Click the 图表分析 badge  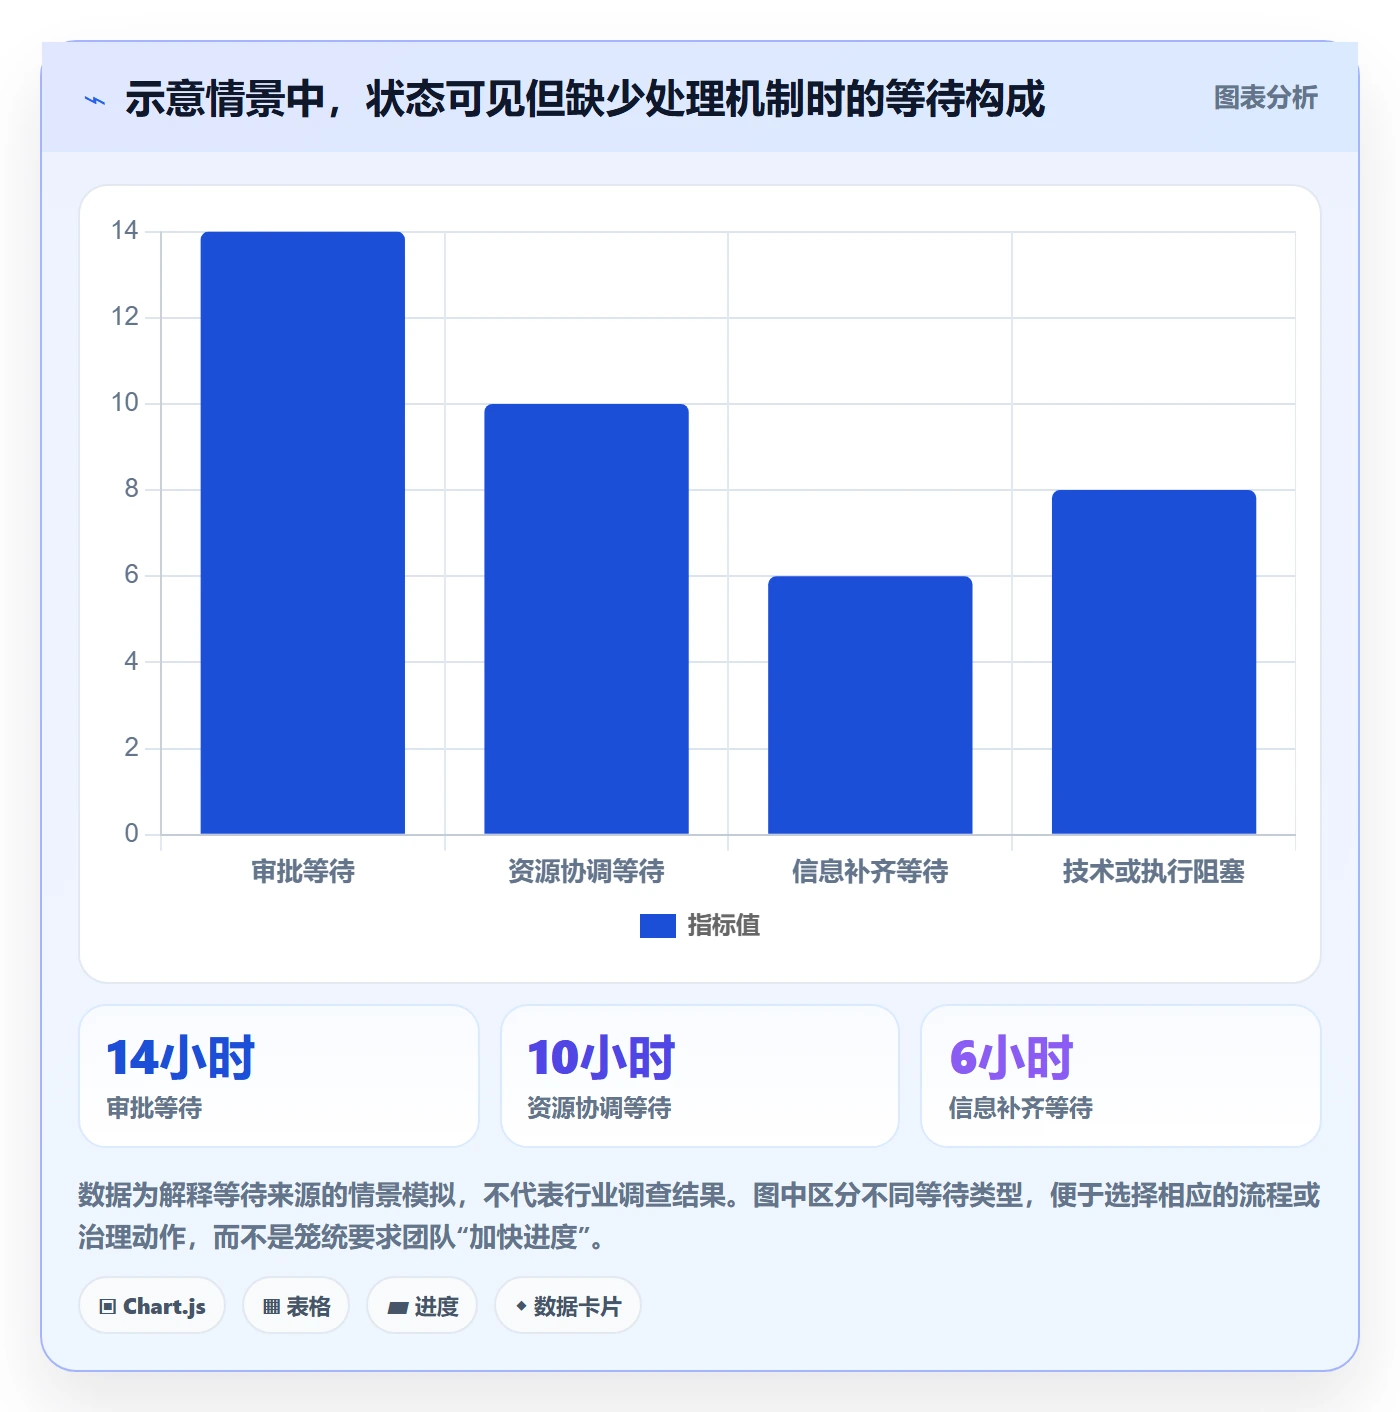(x=1265, y=98)
